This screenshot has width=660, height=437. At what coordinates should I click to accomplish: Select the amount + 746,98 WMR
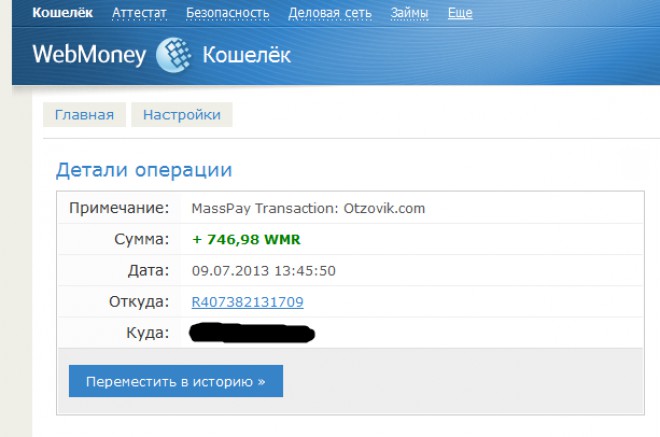coord(246,239)
